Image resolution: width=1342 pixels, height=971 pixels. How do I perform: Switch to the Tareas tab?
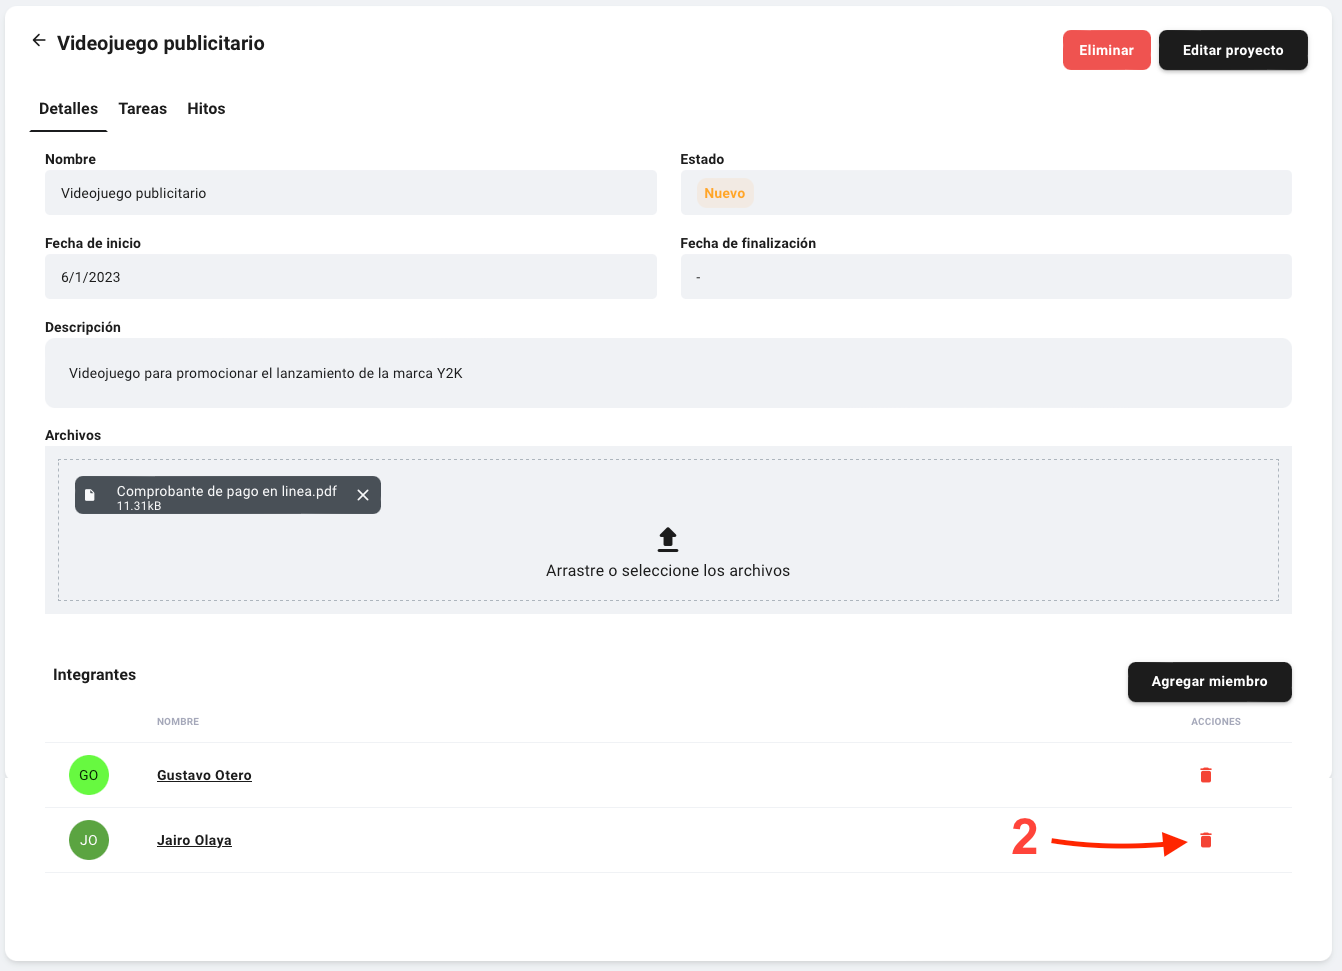tap(142, 109)
